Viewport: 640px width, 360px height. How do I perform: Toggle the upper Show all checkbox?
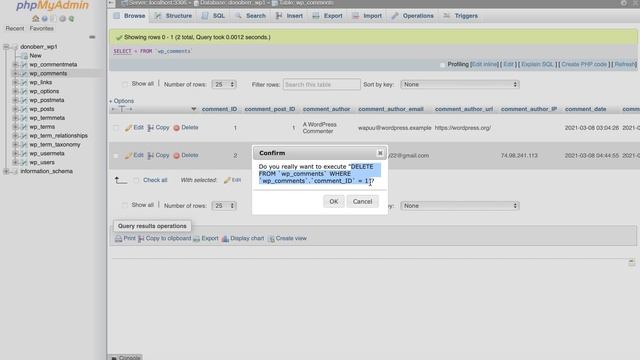[124, 84]
